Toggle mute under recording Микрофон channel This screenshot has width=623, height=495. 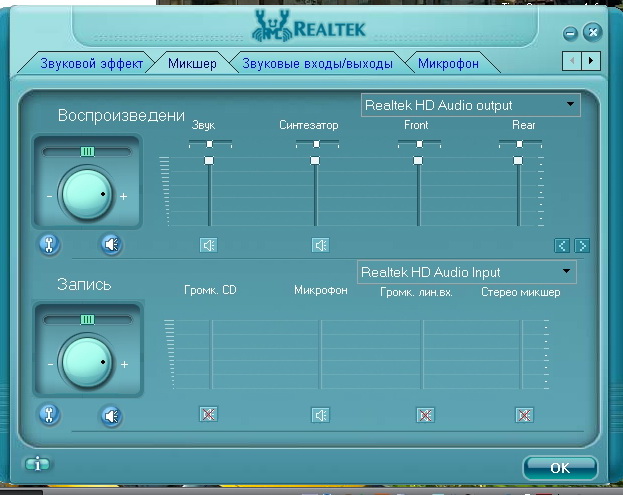[320, 414]
